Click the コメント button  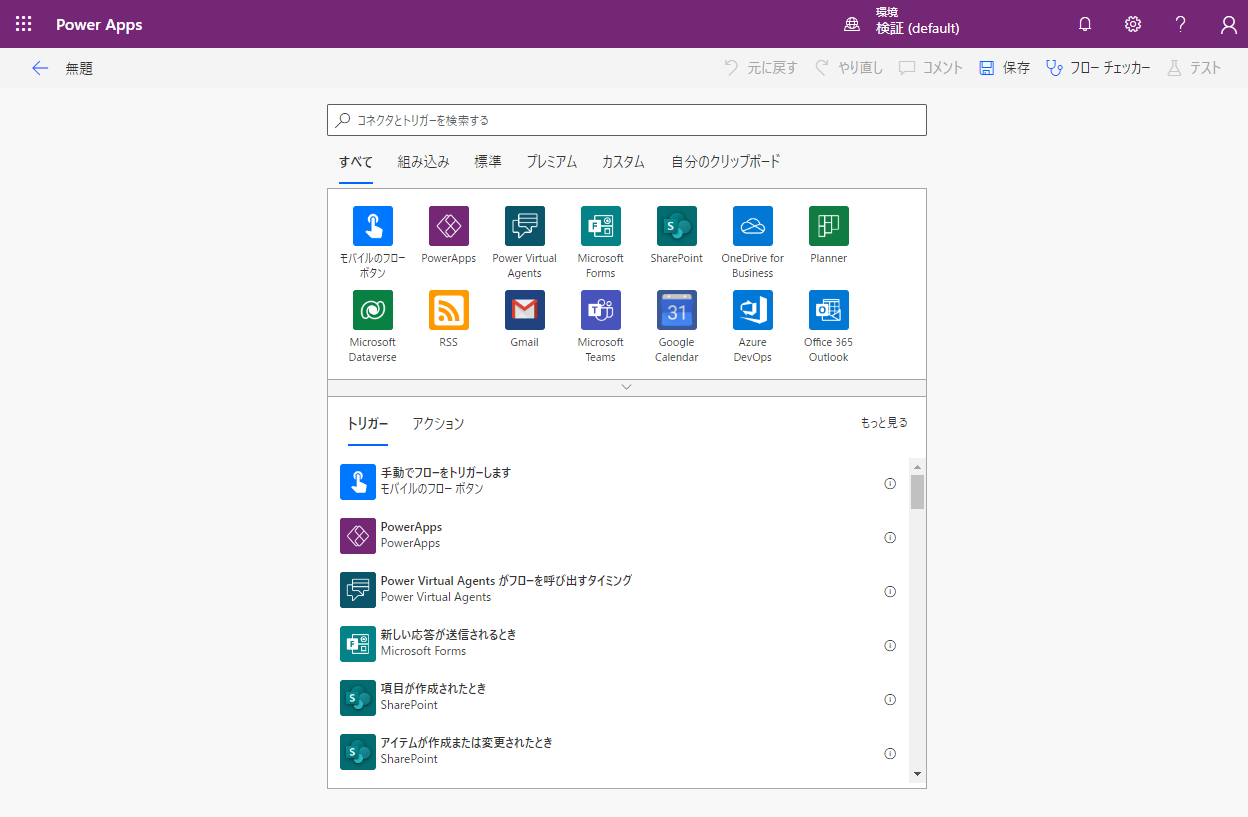pyautogui.click(x=930, y=68)
